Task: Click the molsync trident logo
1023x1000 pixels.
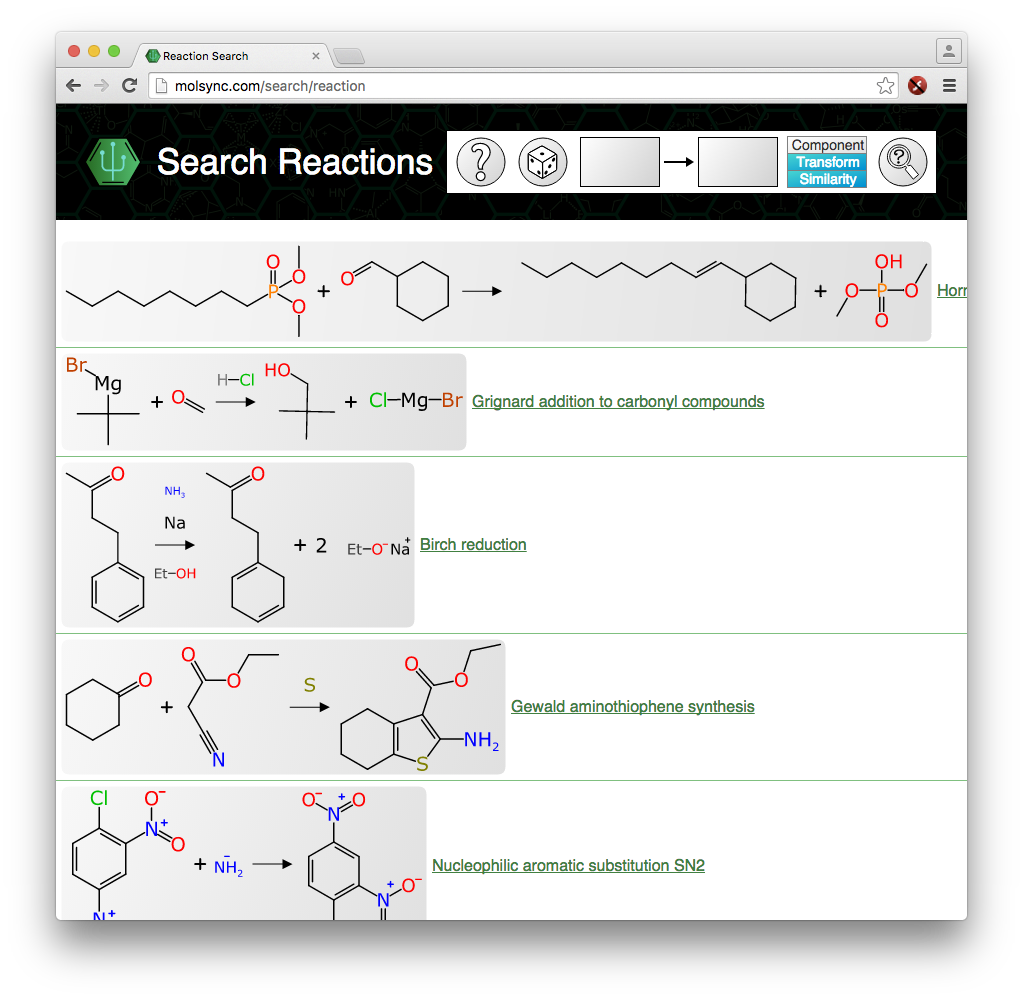Action: [x=111, y=161]
